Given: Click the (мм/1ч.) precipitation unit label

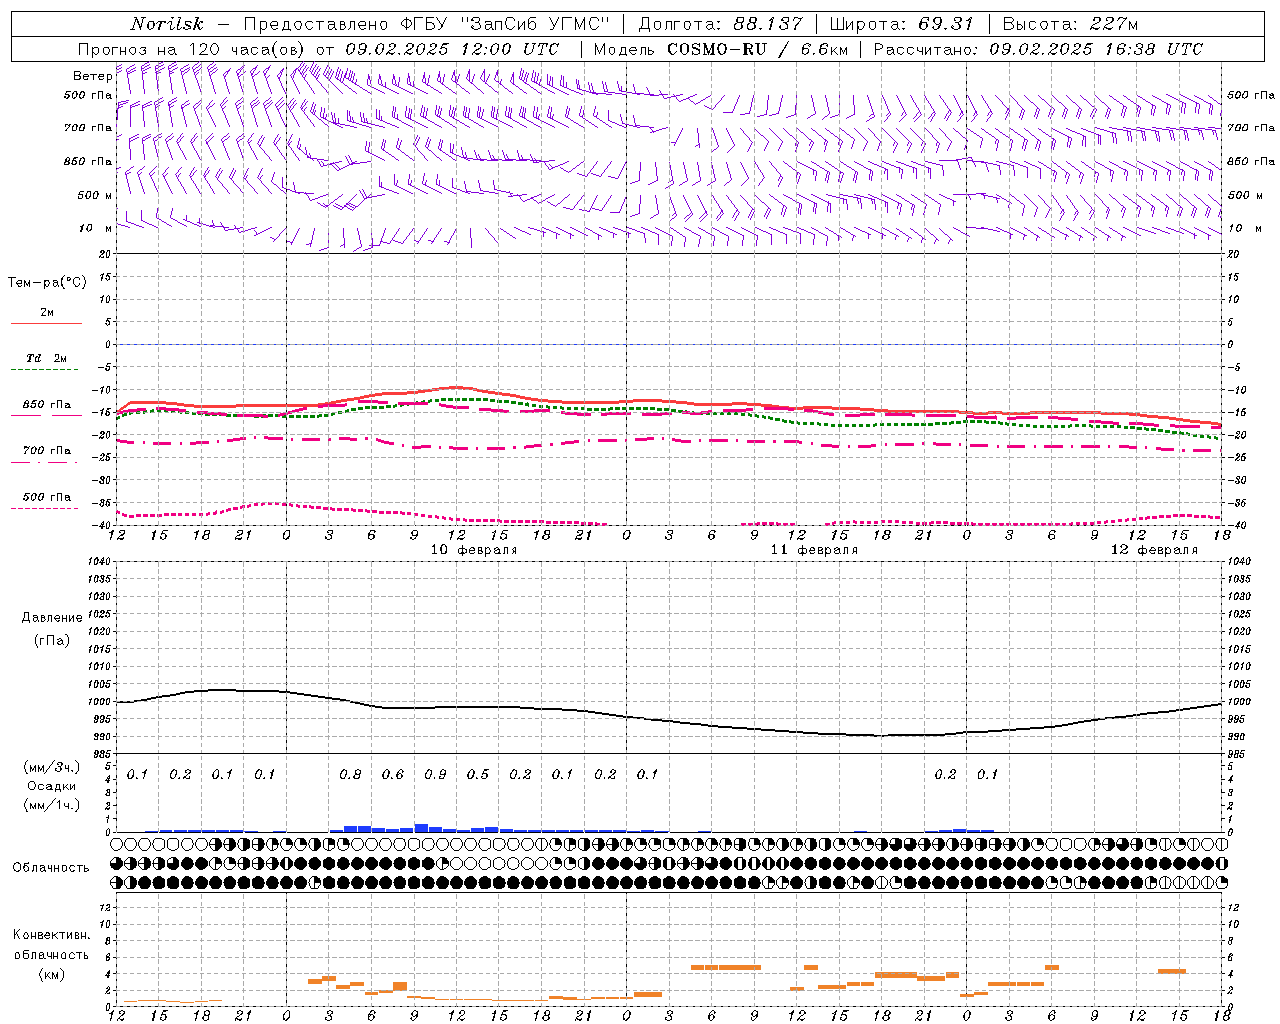Looking at the screenshot, I should pos(53,805).
